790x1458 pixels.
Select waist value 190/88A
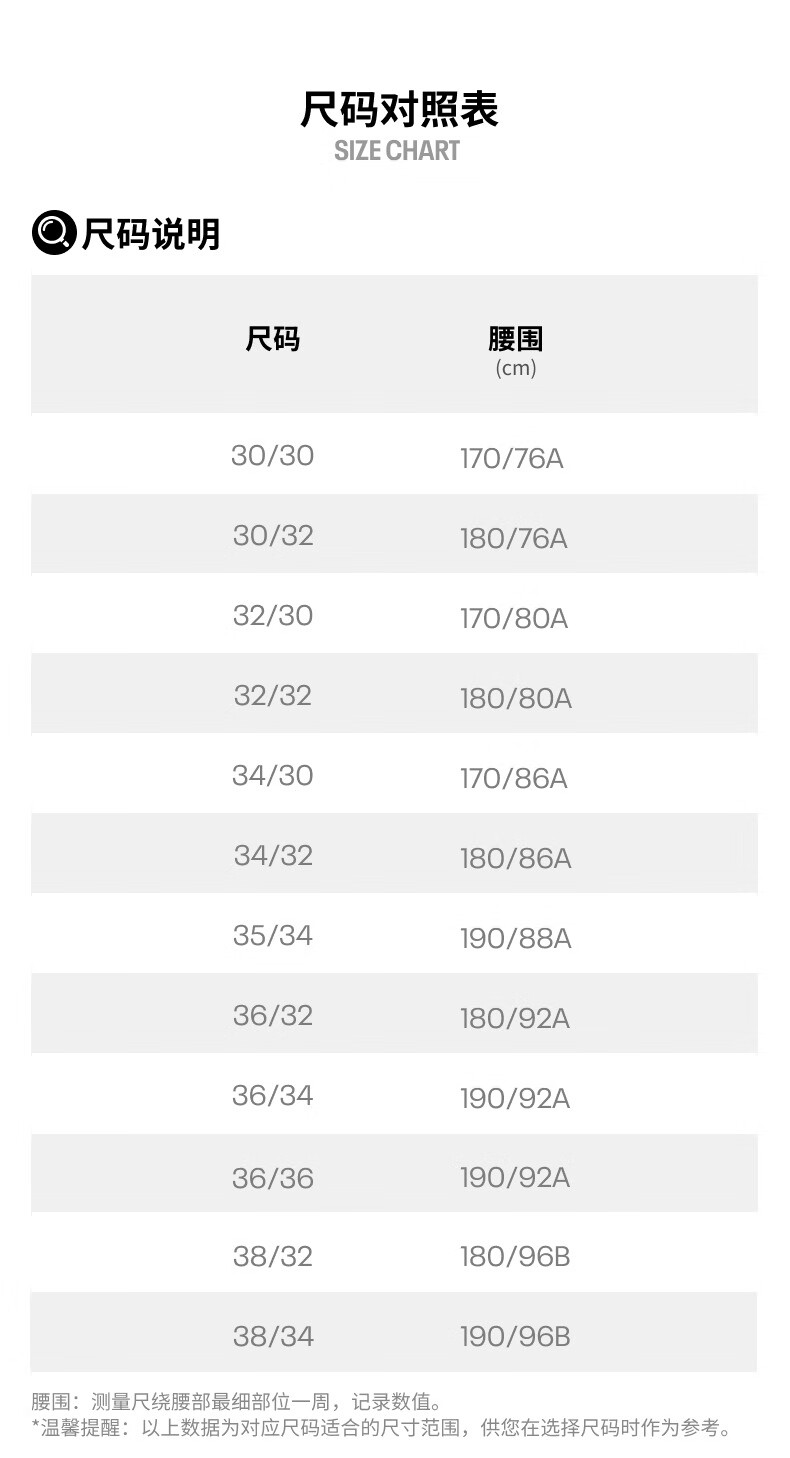coord(516,939)
